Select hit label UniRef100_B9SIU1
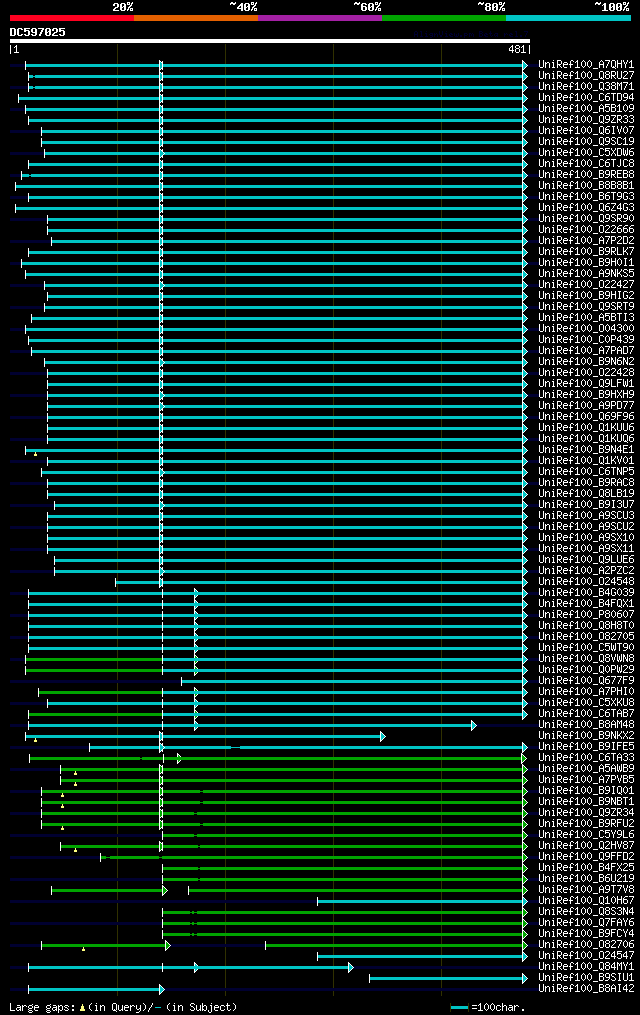Viewport: 640px width, 1015px height. [x=586, y=978]
